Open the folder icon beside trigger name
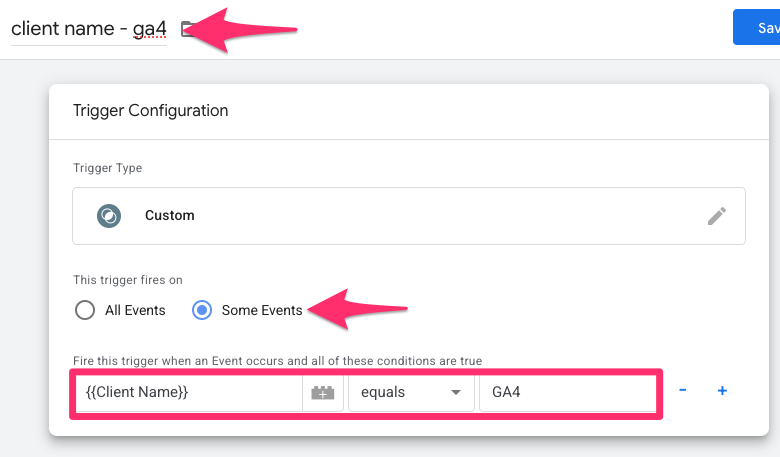780x457 pixels. click(187, 29)
